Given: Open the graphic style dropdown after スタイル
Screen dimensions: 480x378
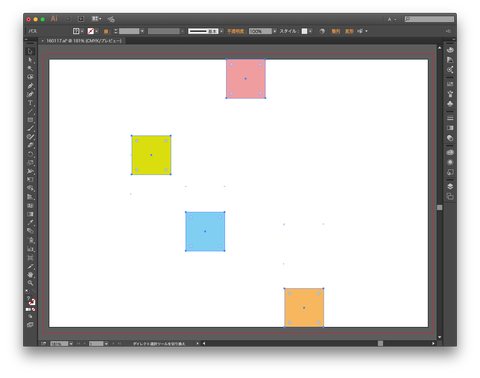Looking at the screenshot, I should point(310,31).
